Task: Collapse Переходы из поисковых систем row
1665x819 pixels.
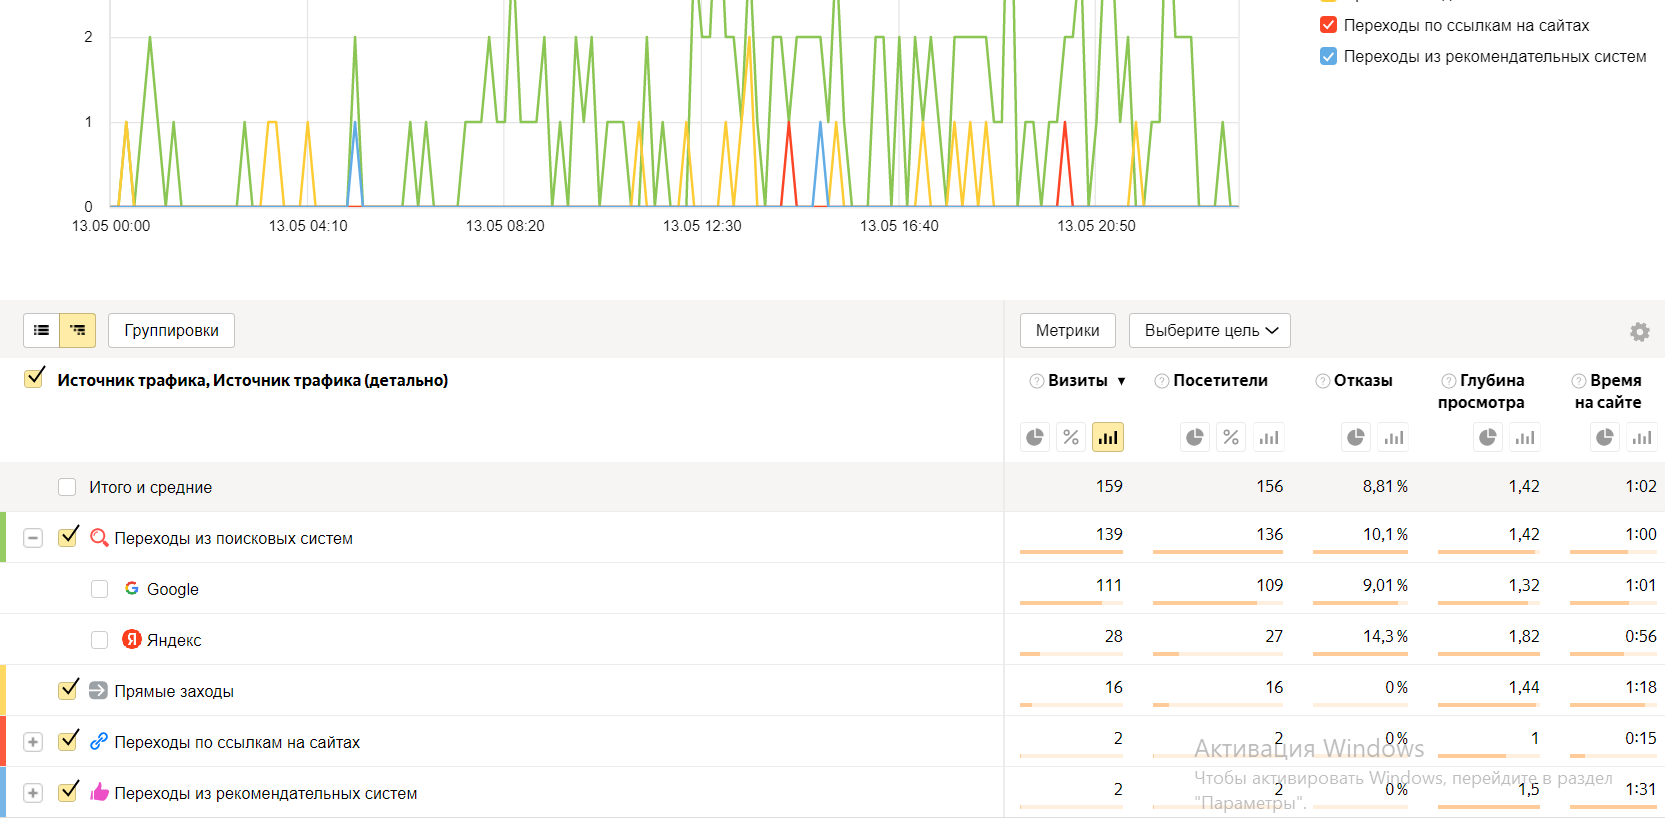Action: click(x=33, y=538)
